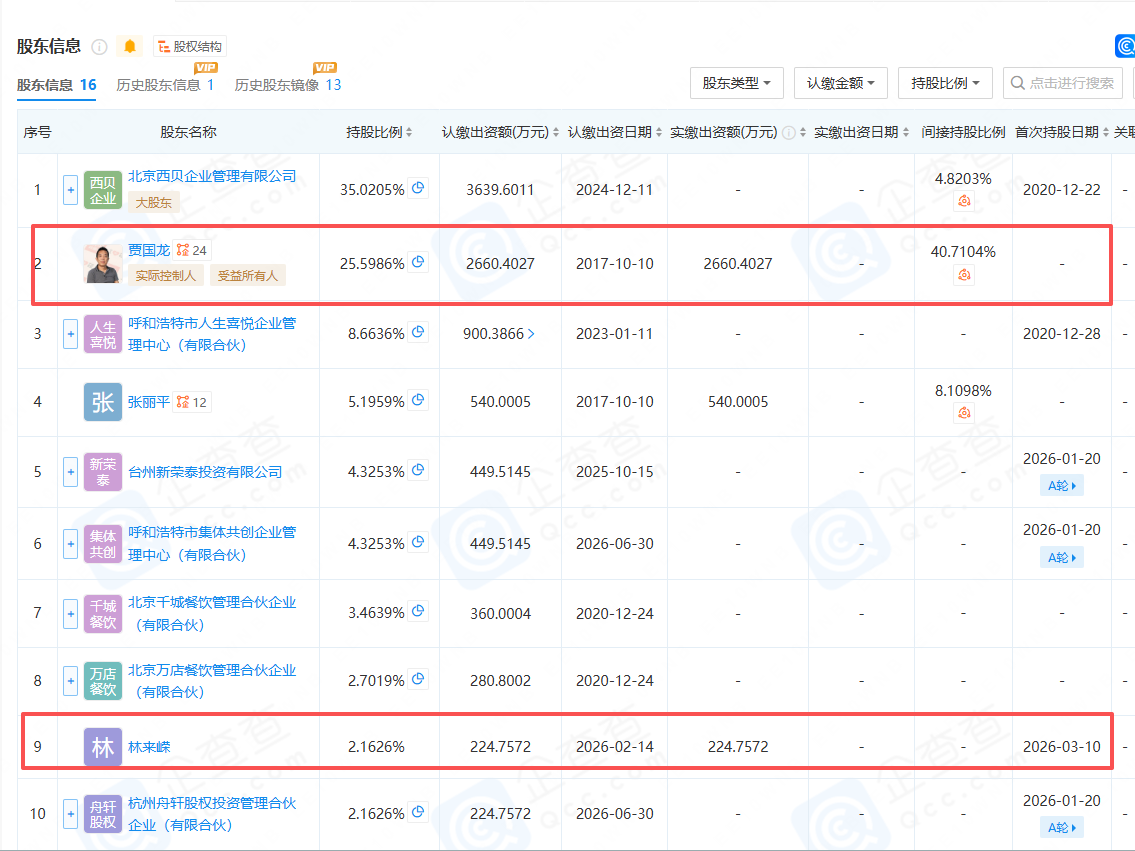Expand row 7 北京千城餐饮 plus toggle
This screenshot has width=1135, height=851.
click(x=70, y=613)
